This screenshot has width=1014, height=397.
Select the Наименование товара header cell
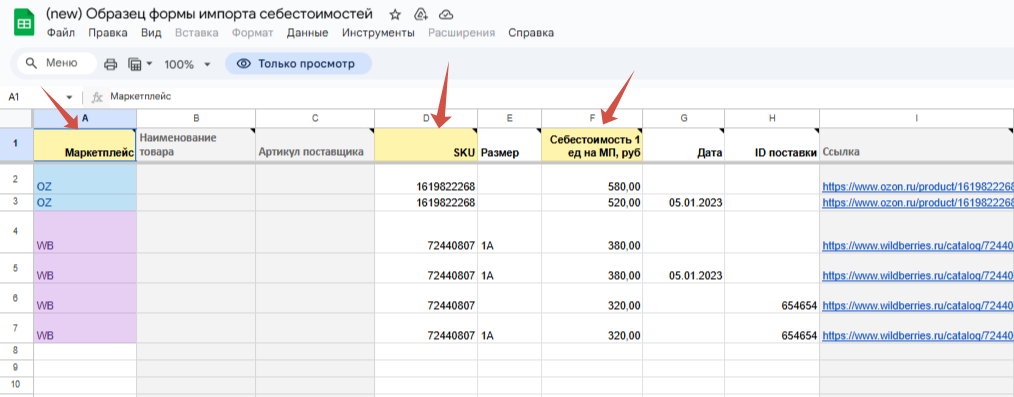click(x=196, y=144)
